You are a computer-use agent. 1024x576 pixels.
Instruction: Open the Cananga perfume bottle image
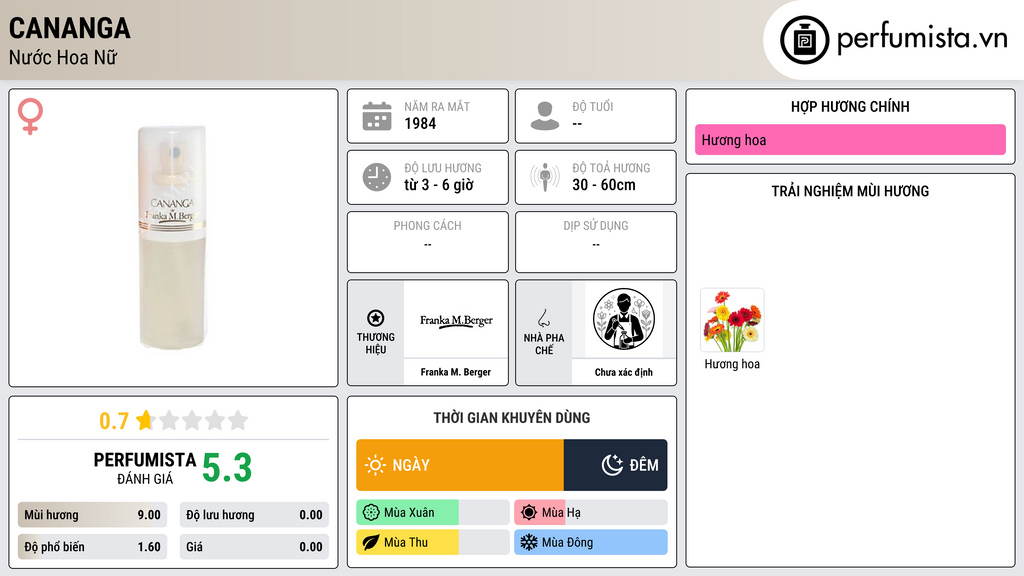(x=172, y=236)
